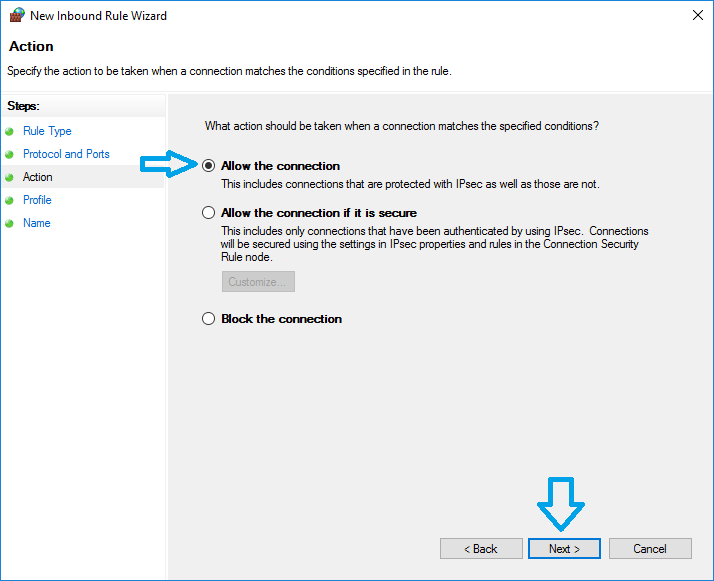Click the green bullet beside Profile
714x581 pixels.
tap(10, 200)
